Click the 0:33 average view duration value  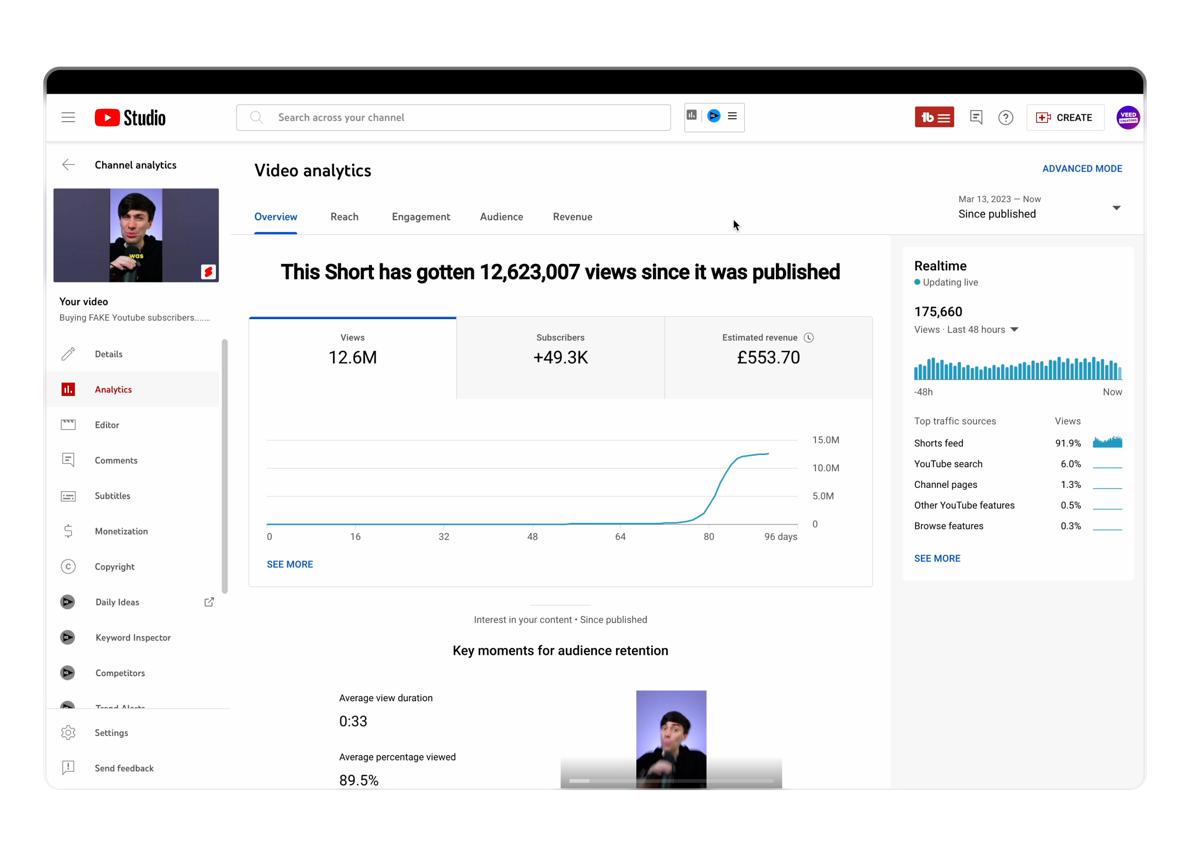(x=353, y=721)
